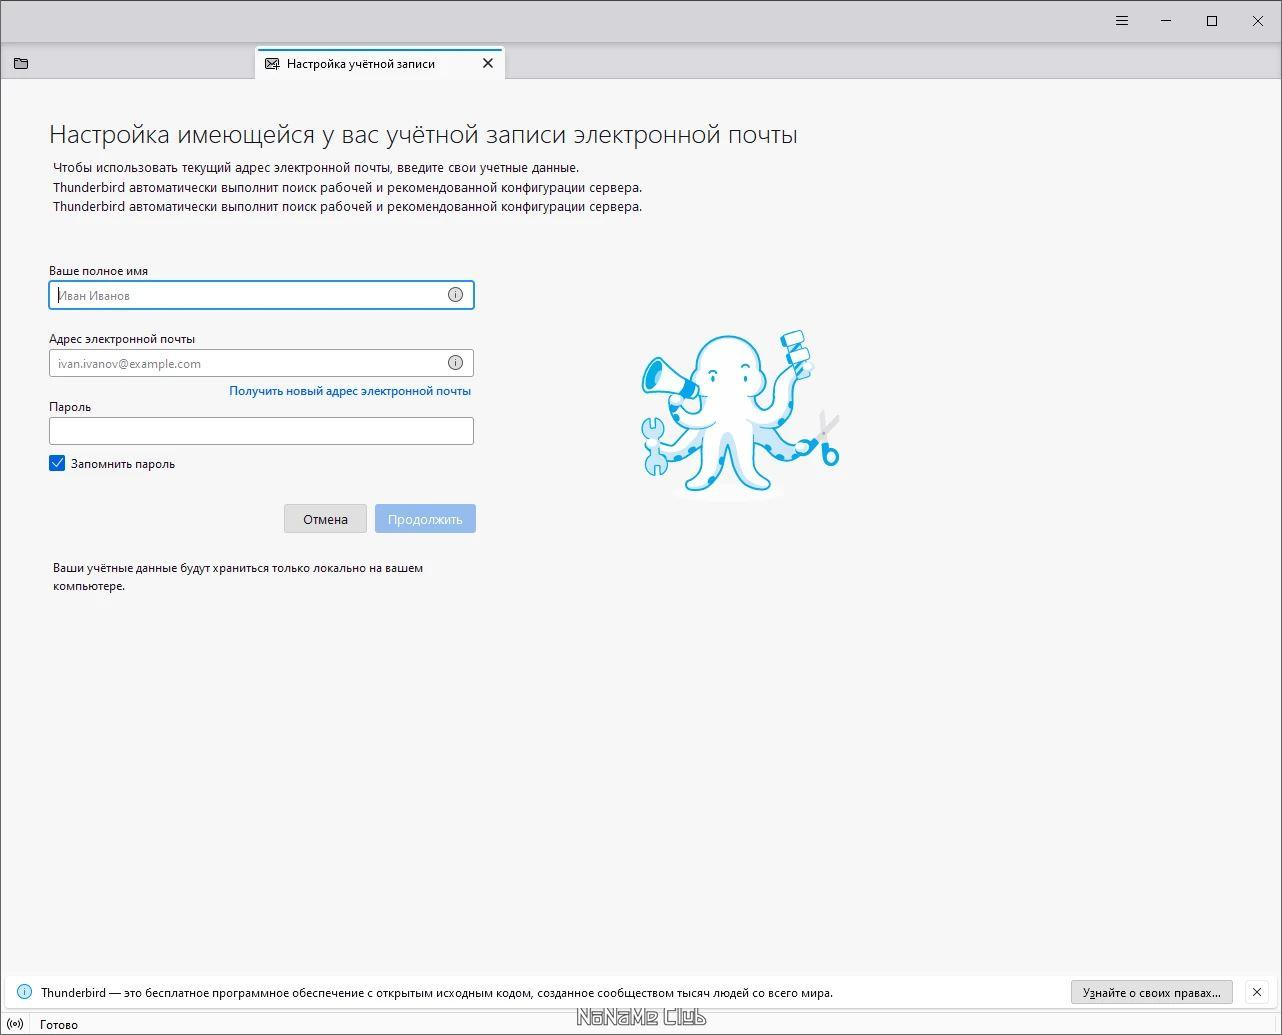
Task: Focus the 'Пароль' input field
Action: point(261,431)
